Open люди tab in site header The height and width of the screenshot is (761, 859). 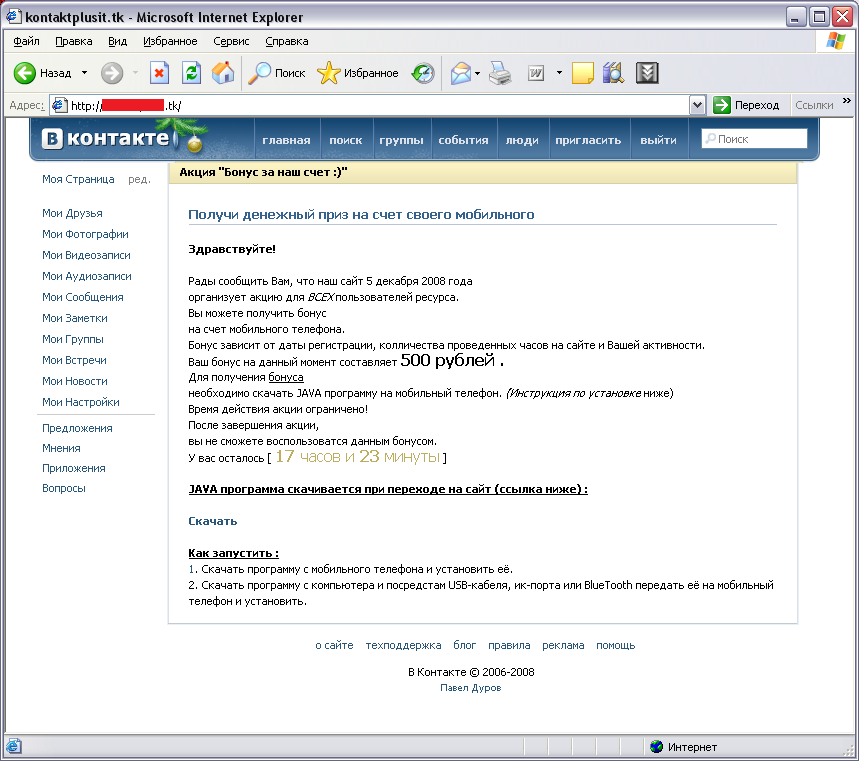[522, 140]
